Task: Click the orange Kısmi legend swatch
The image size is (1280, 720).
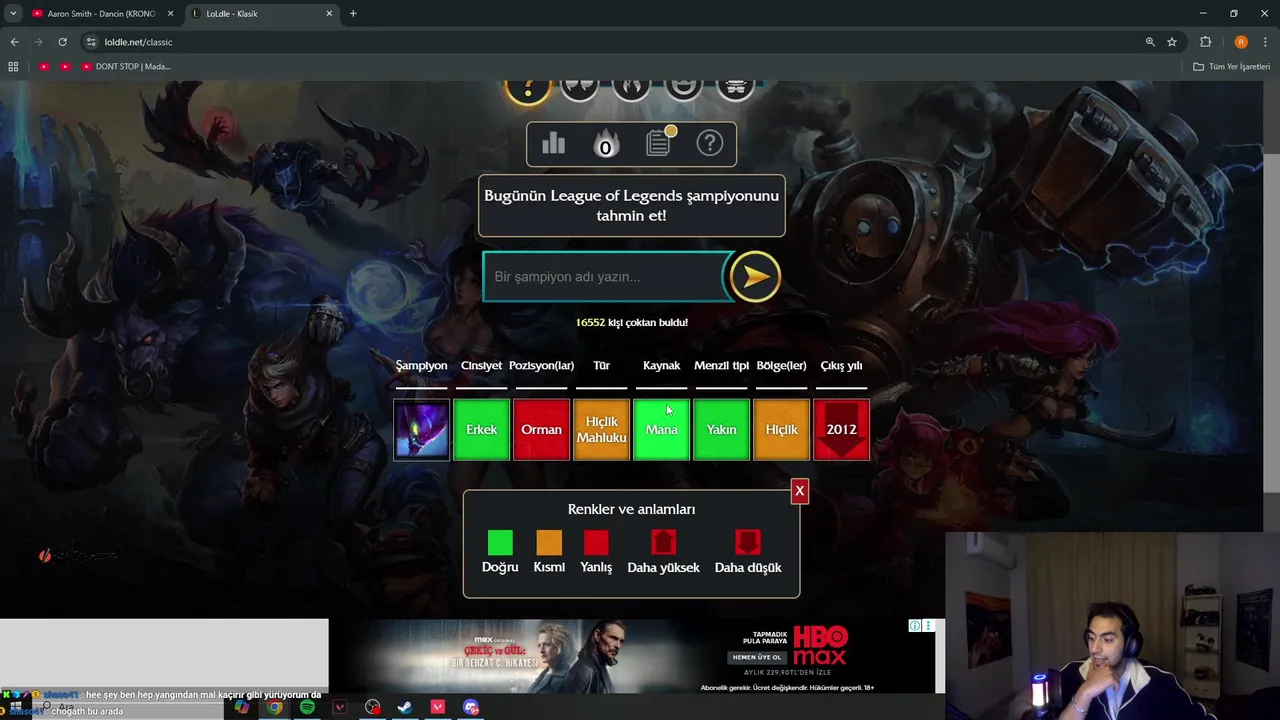Action: (x=549, y=543)
